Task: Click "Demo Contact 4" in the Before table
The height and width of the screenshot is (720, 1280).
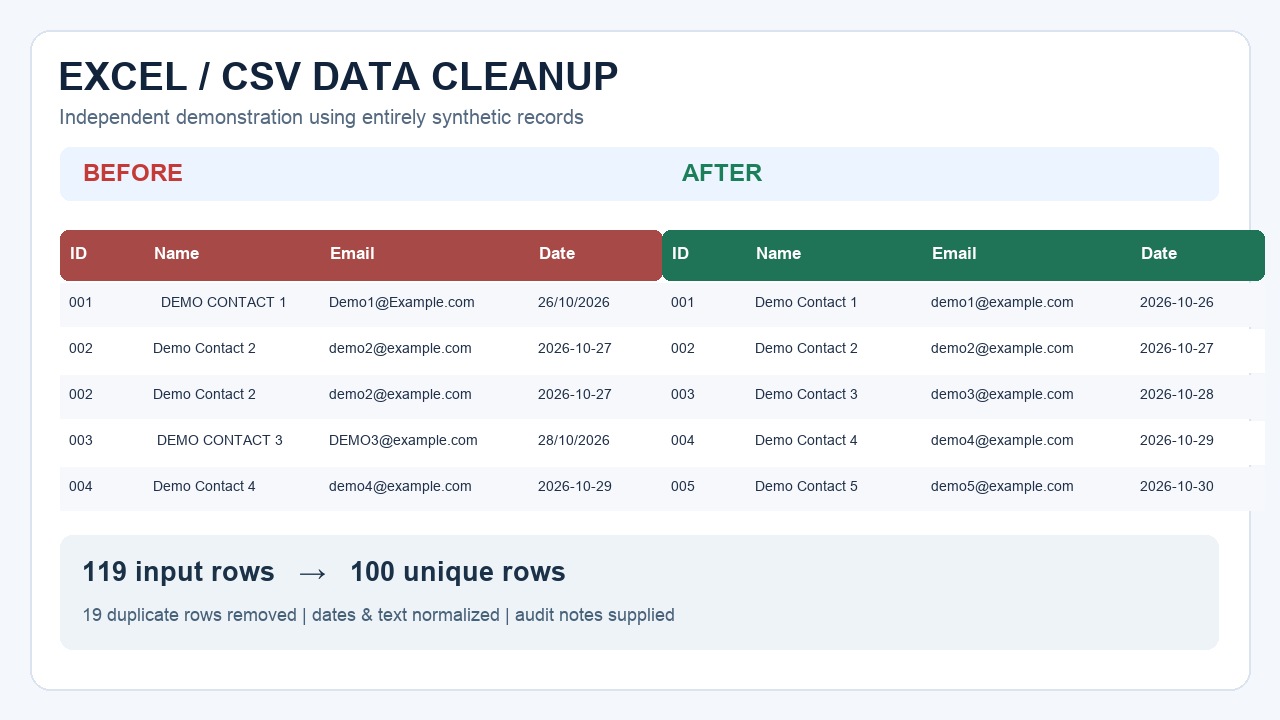Action: point(204,486)
